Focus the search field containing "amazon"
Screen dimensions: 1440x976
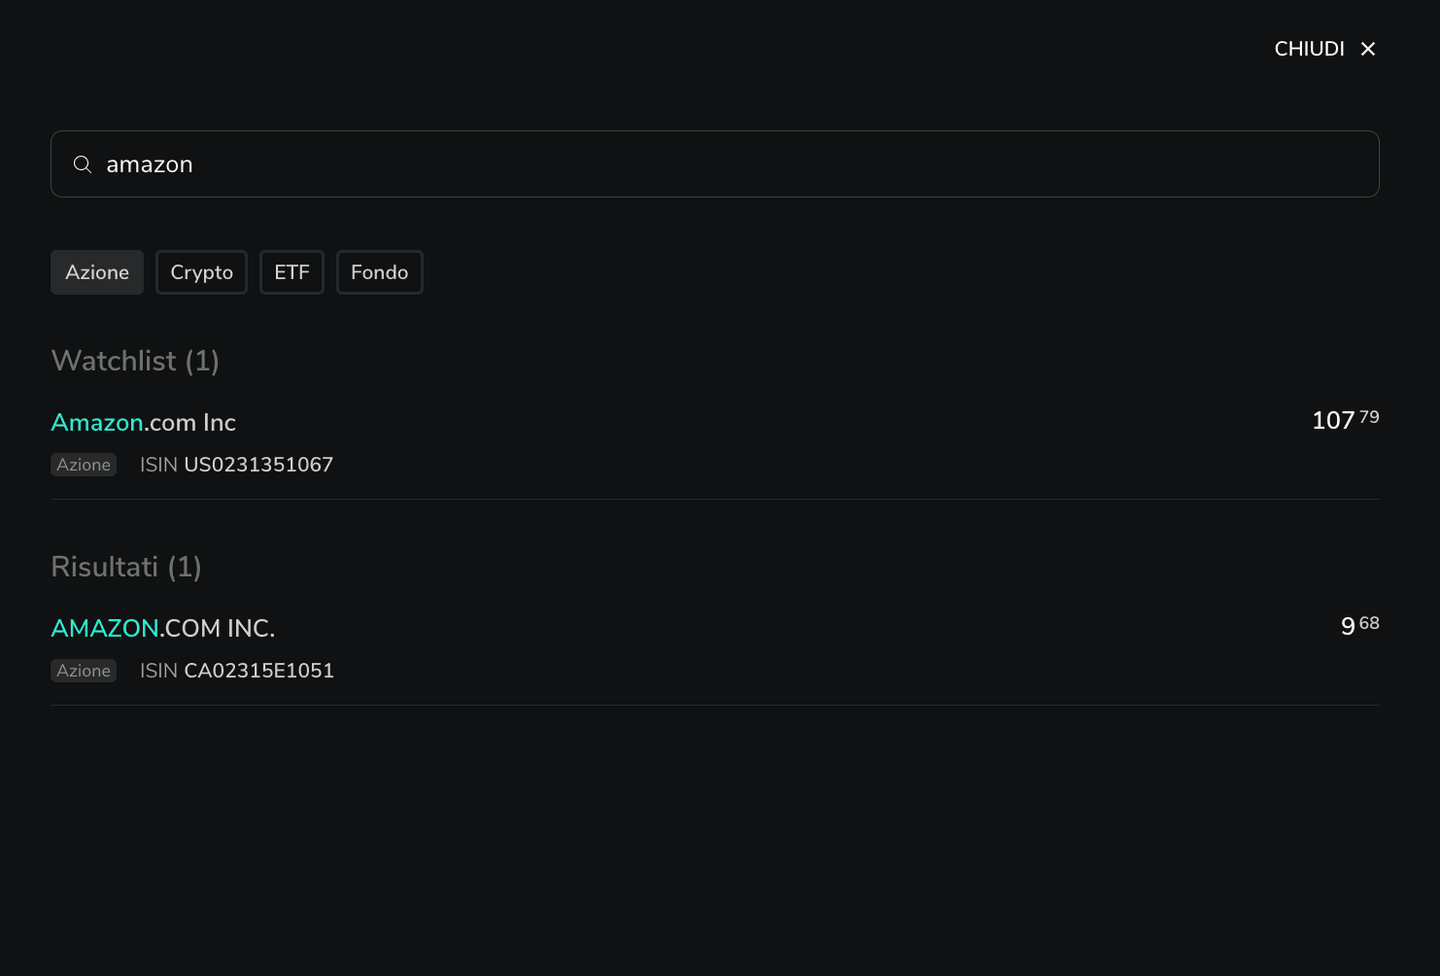tap(700, 164)
